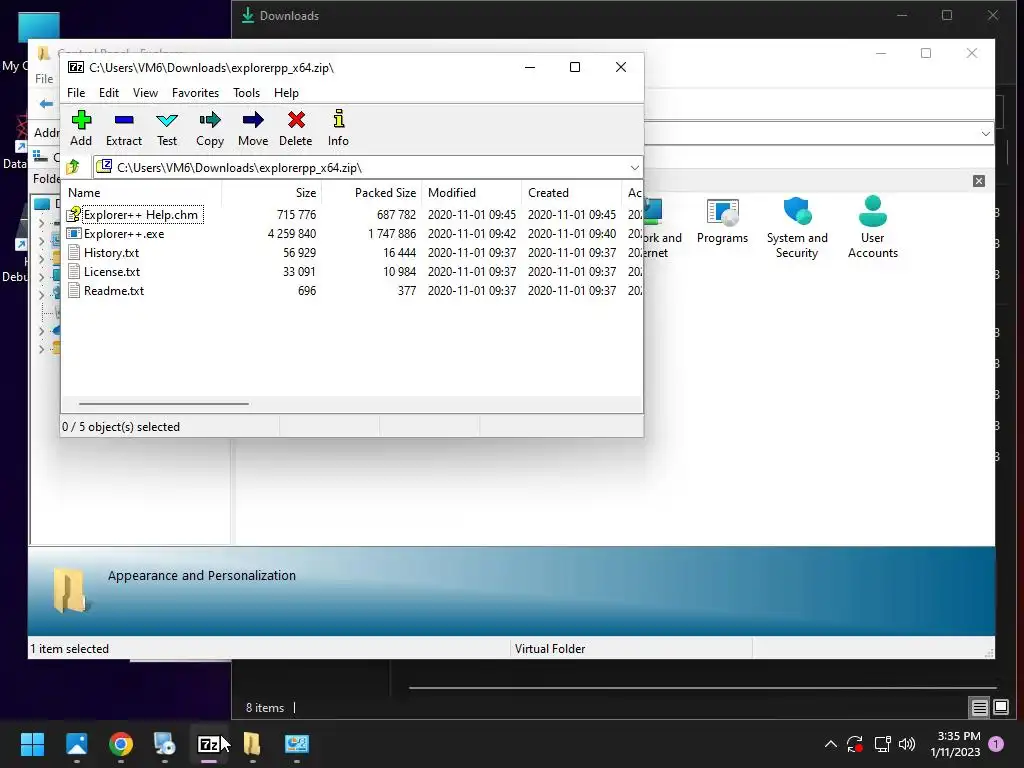The image size is (1024, 768).
Task: Sort by the Packed Size column
Action: tap(372, 193)
